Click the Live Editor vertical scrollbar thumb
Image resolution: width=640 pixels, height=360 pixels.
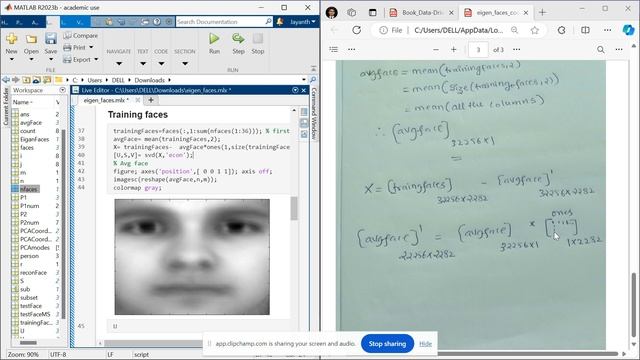[294, 208]
